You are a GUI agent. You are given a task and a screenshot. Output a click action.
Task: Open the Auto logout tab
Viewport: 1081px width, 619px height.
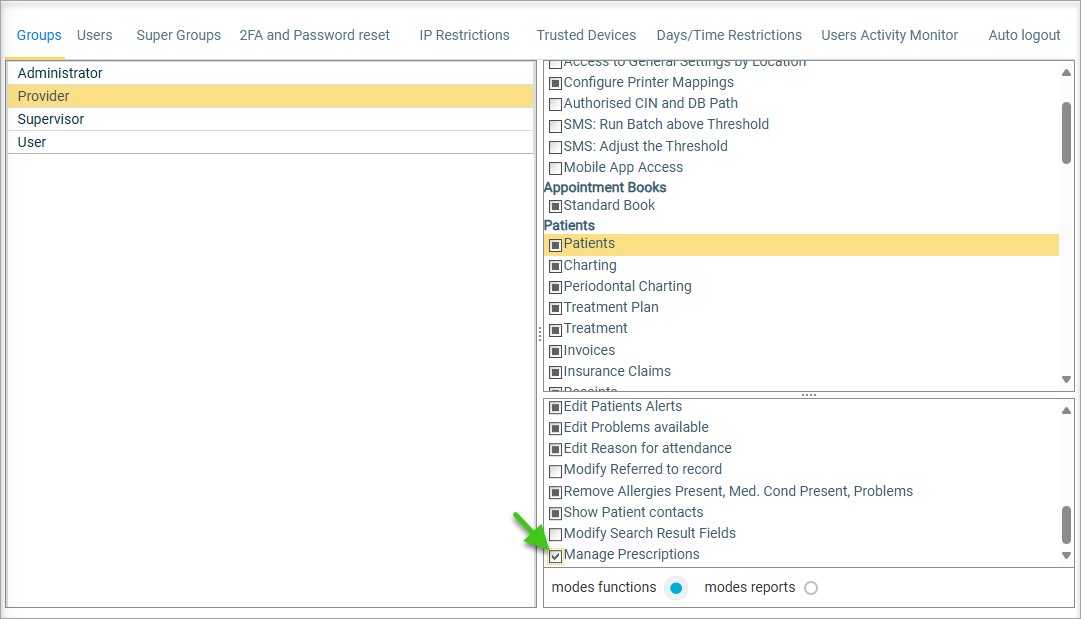[1024, 35]
